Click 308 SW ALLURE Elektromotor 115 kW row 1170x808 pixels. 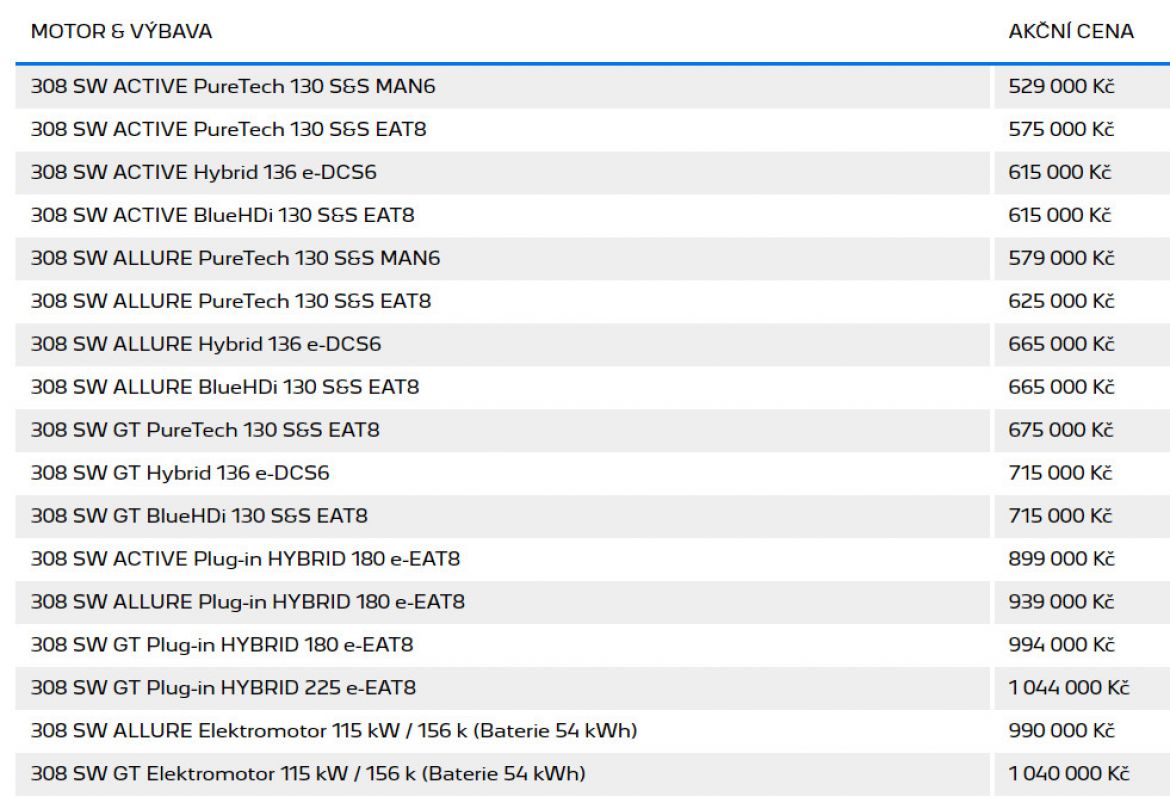pyautogui.click(x=334, y=731)
